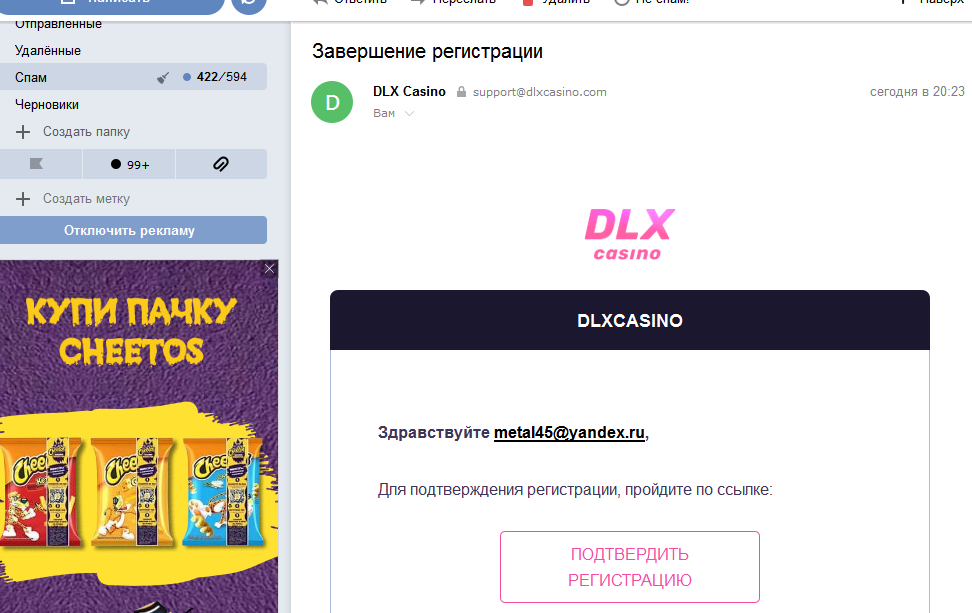Open the Черновики folder
972x613 pixels.
46,104
